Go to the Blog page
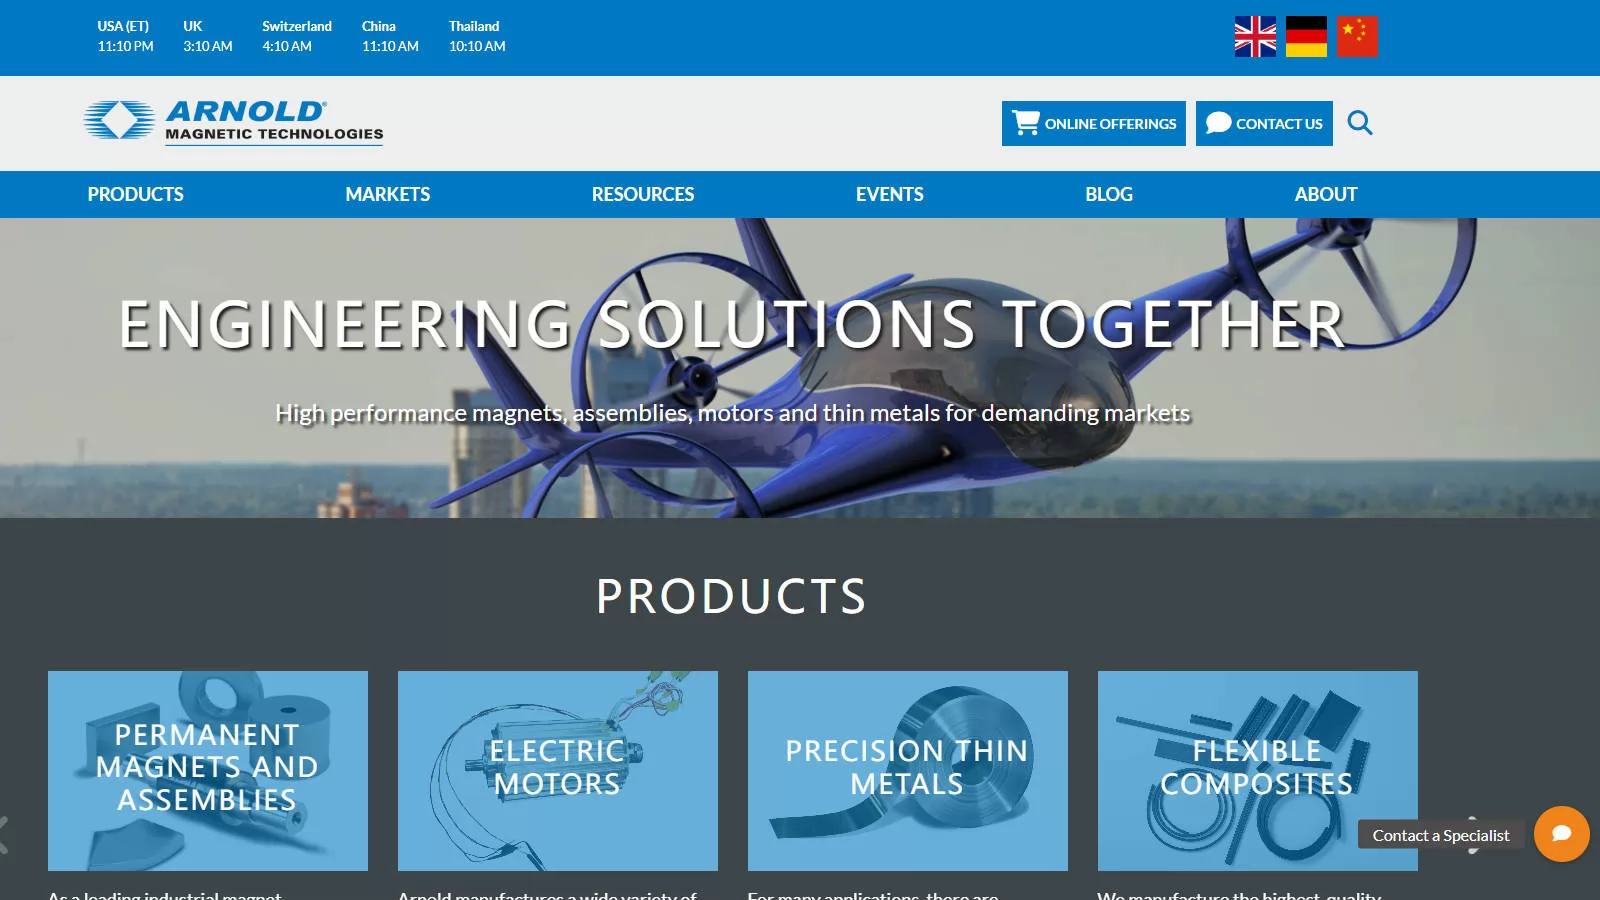1600x900 pixels. [1109, 194]
